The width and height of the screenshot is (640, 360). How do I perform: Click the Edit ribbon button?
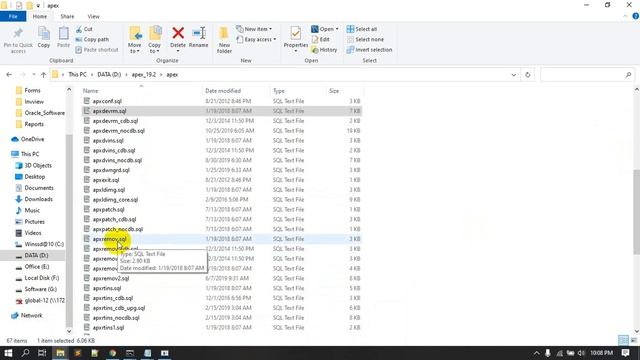(x=321, y=40)
